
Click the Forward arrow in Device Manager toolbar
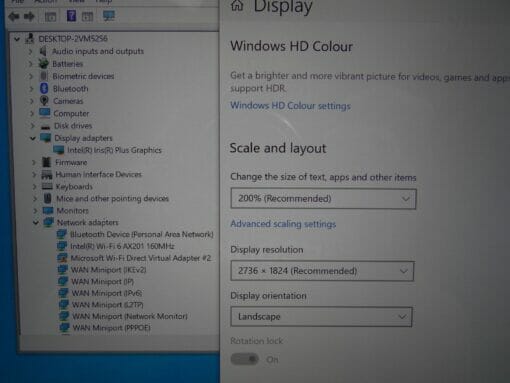[29, 16]
